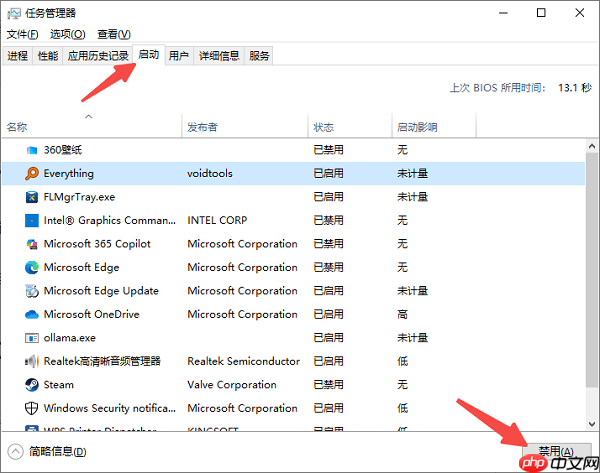Click the Microsoft Edge icon
The image size is (600, 473).
[x=32, y=267]
